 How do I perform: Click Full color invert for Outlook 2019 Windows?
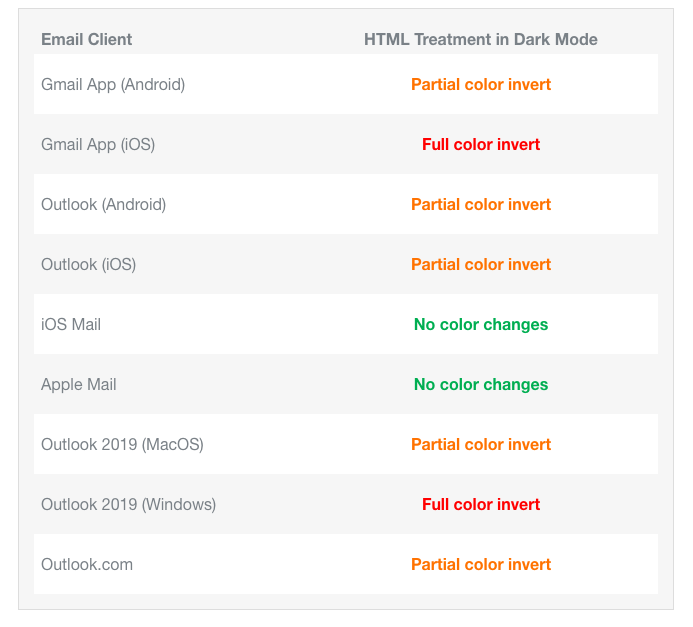[481, 505]
